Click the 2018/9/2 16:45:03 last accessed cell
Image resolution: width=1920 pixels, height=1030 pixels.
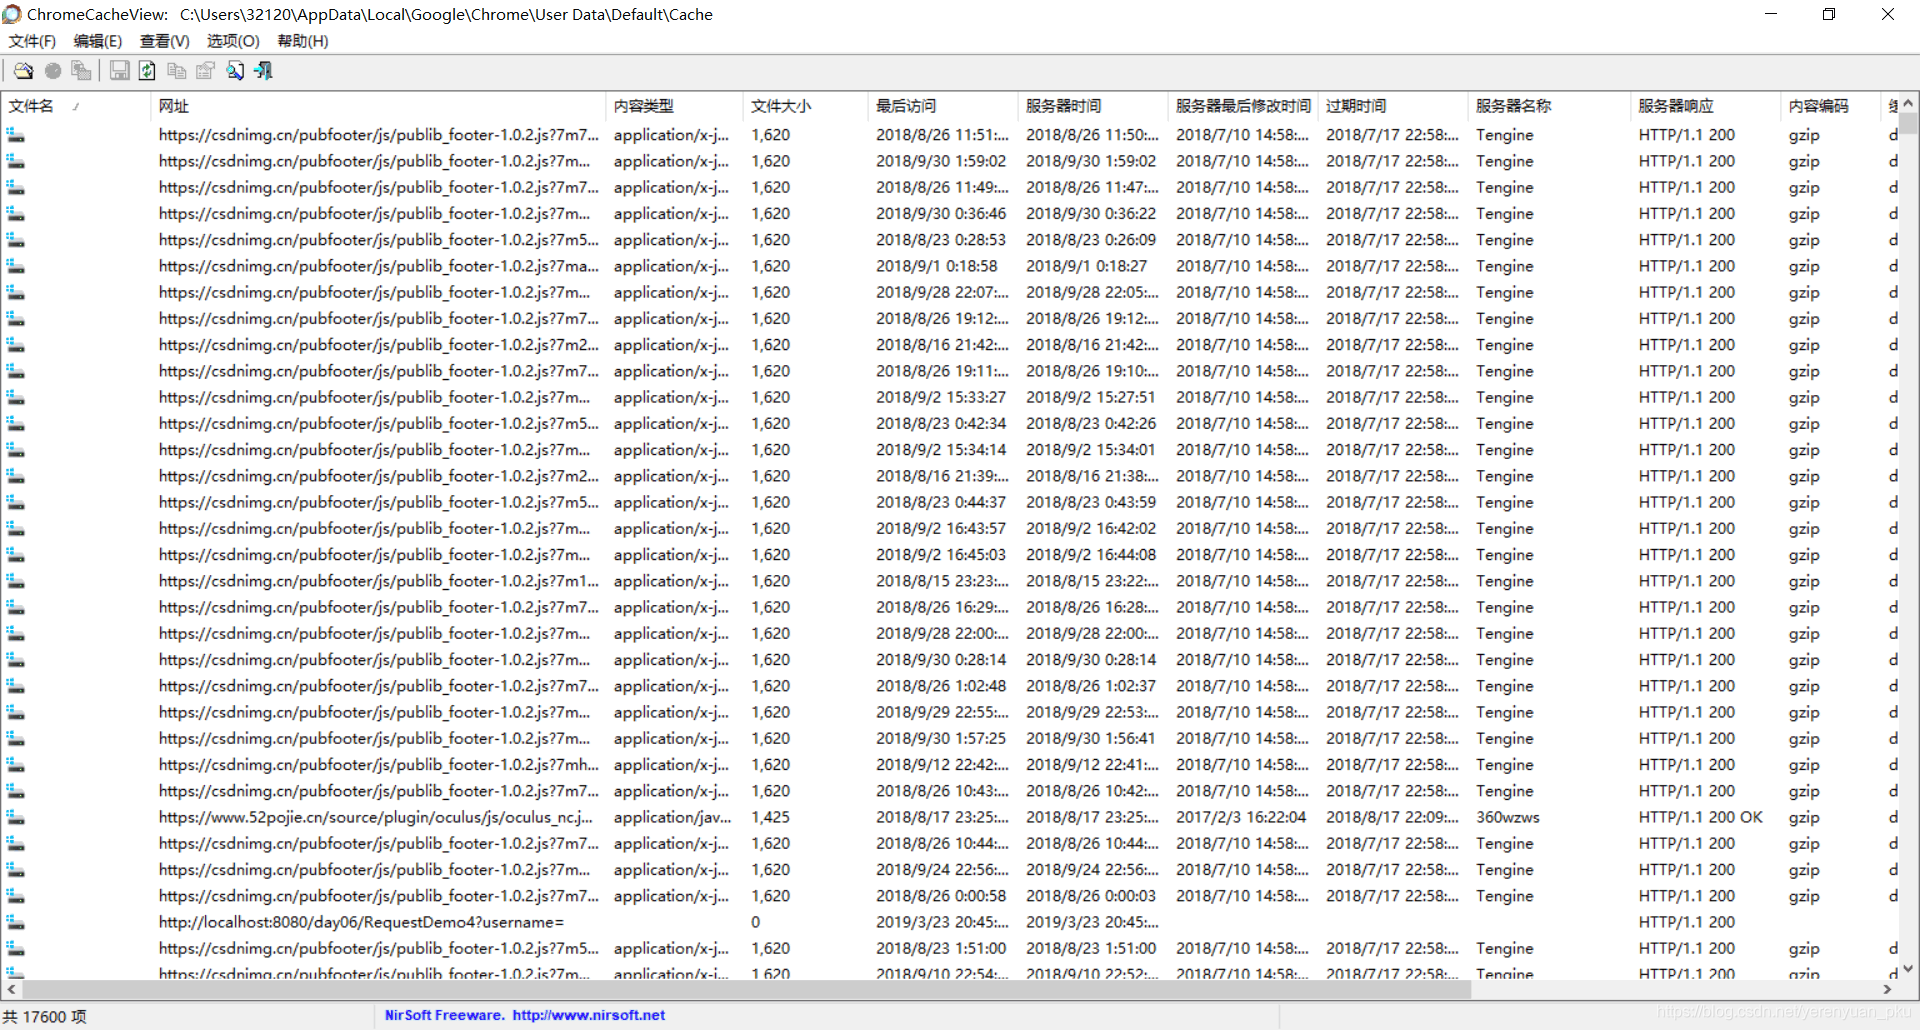[941, 555]
